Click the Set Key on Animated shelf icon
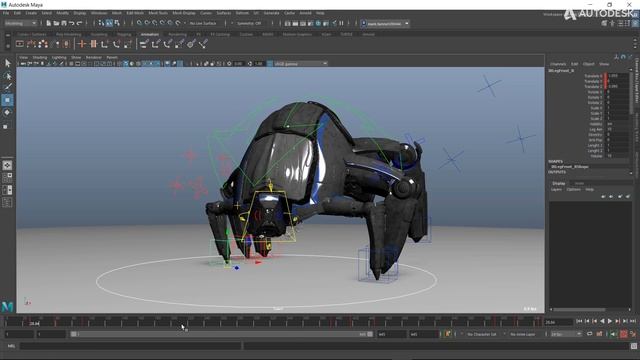640x360 pixels. pos(93,44)
